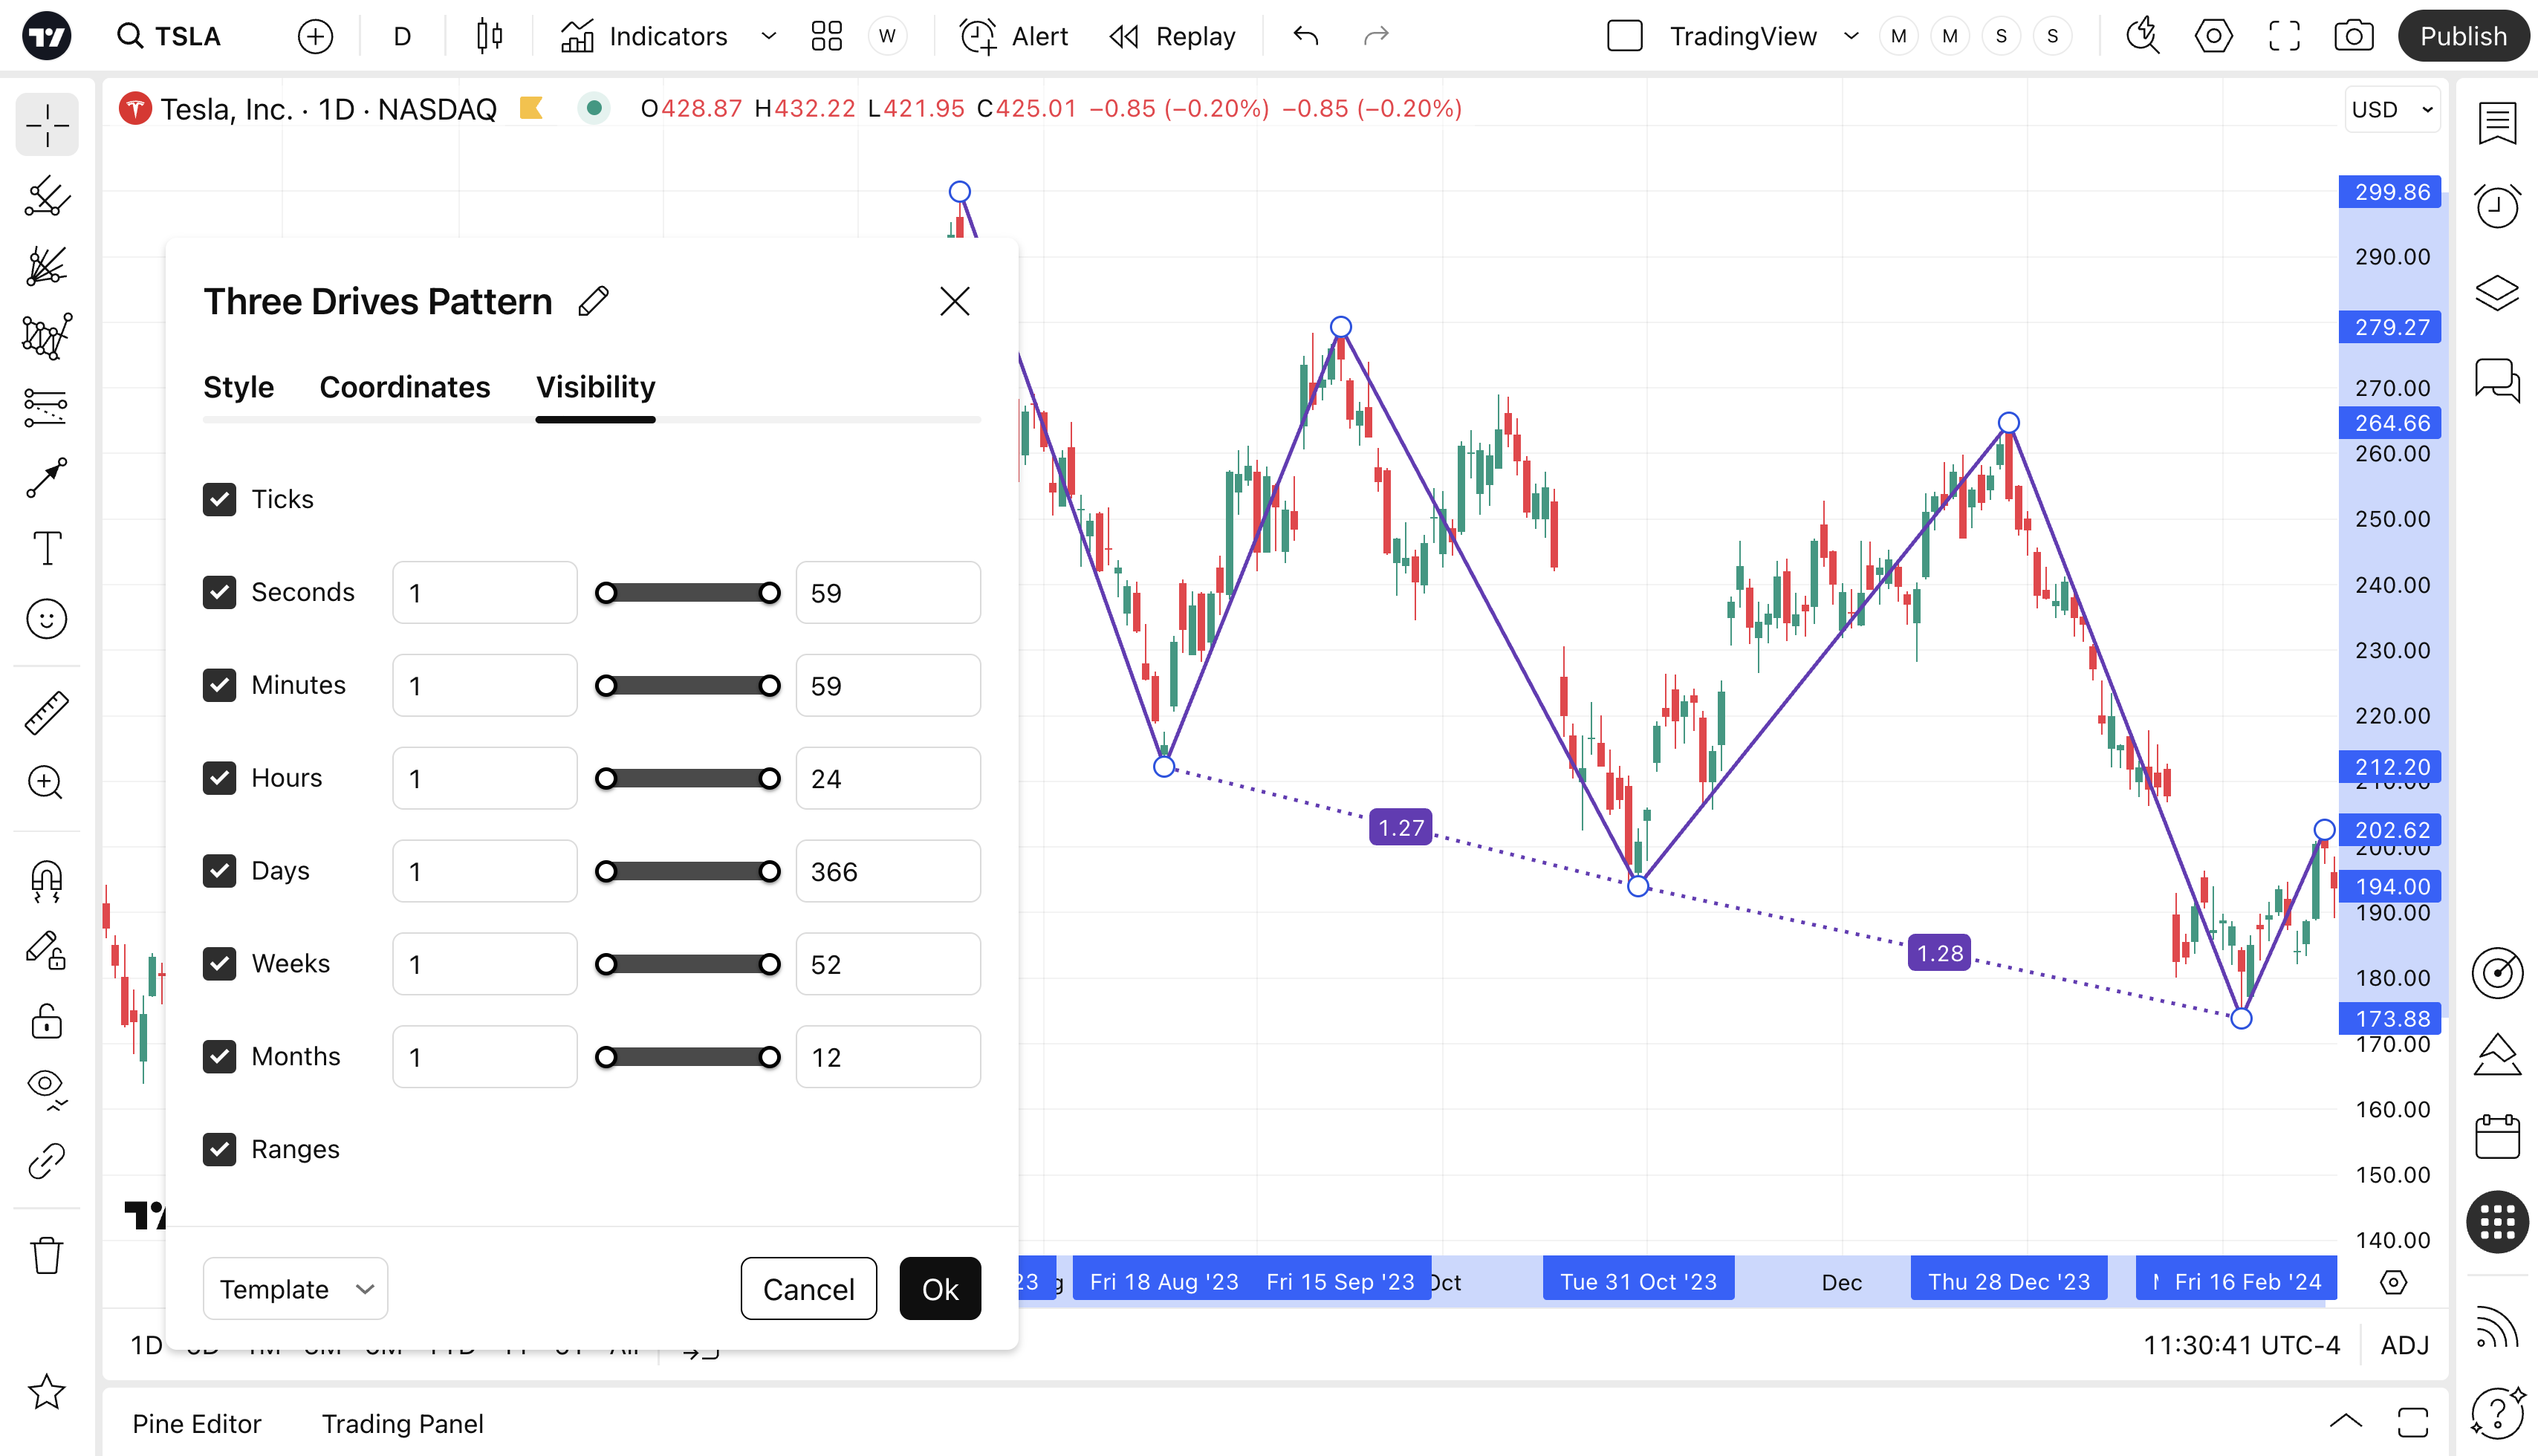Uncheck the Weeks checkbox
Viewport: 2538px width, 1456px height.
pyautogui.click(x=219, y=964)
